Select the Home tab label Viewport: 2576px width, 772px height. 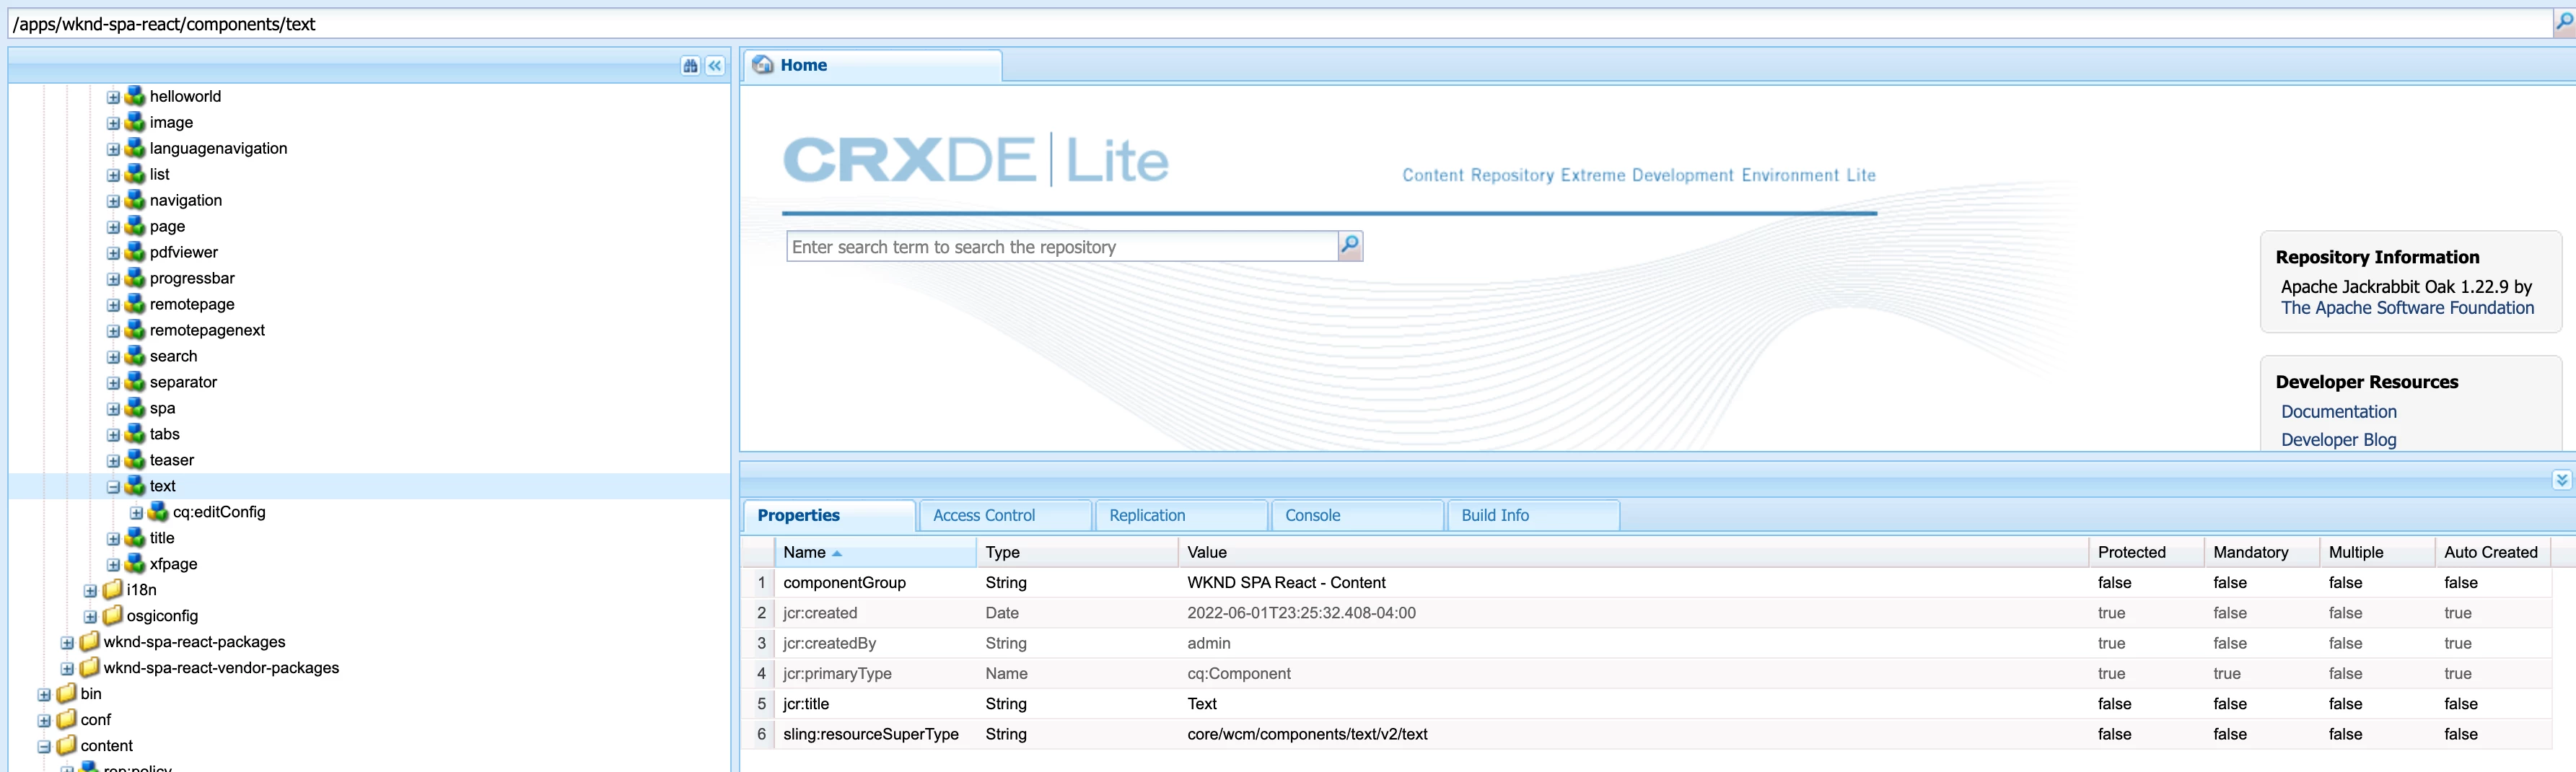pos(803,65)
